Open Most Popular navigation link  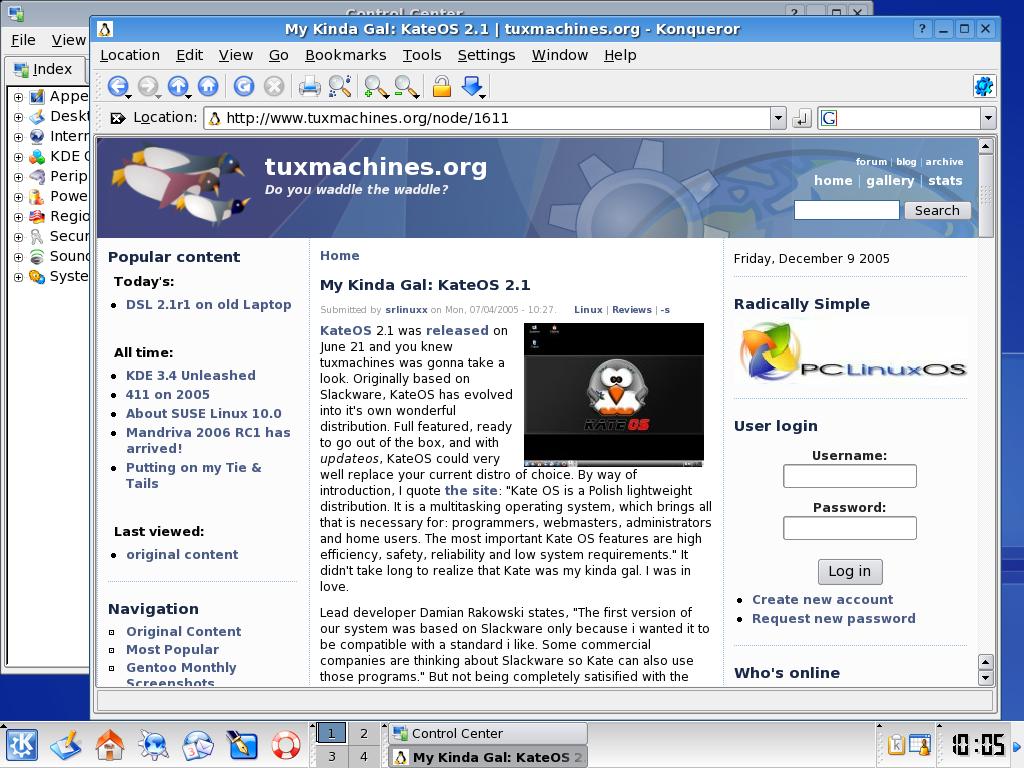(x=172, y=649)
